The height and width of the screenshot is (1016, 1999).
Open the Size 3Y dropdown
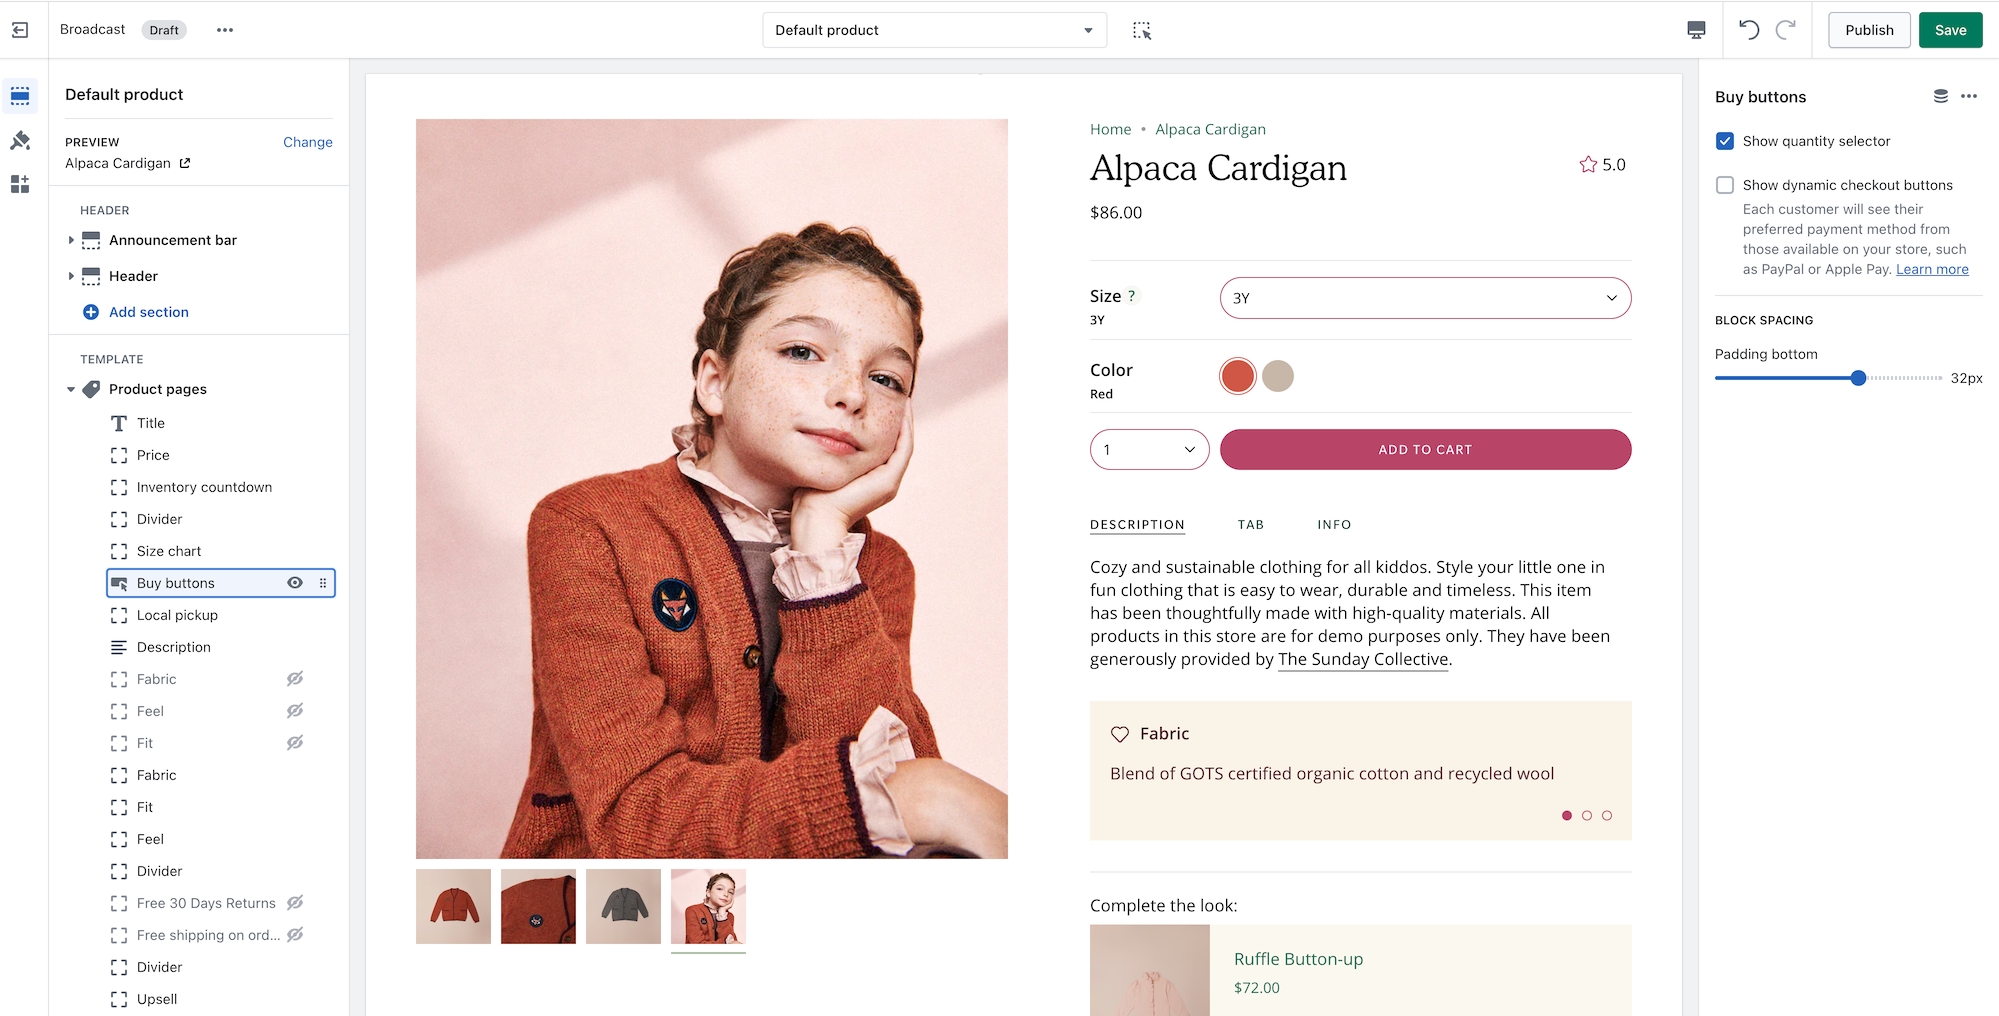click(x=1425, y=298)
